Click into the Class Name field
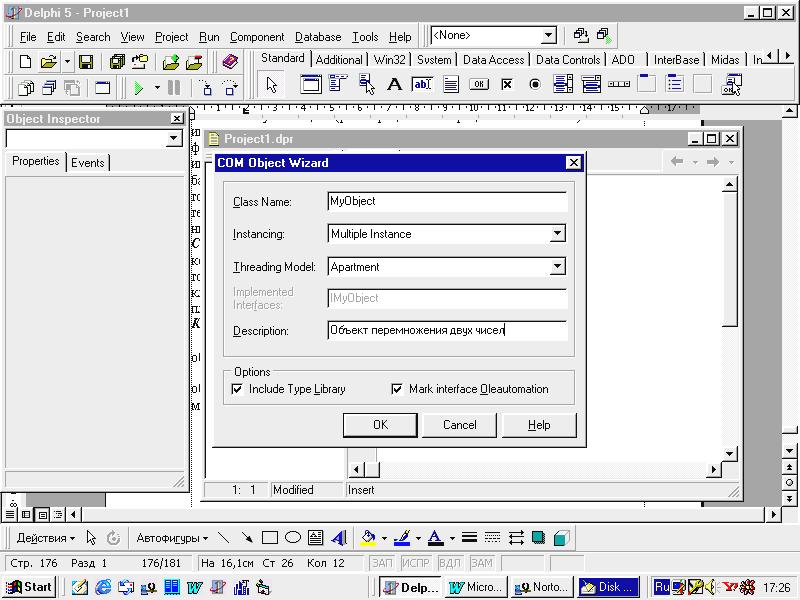This screenshot has width=800, height=600. coord(447,201)
